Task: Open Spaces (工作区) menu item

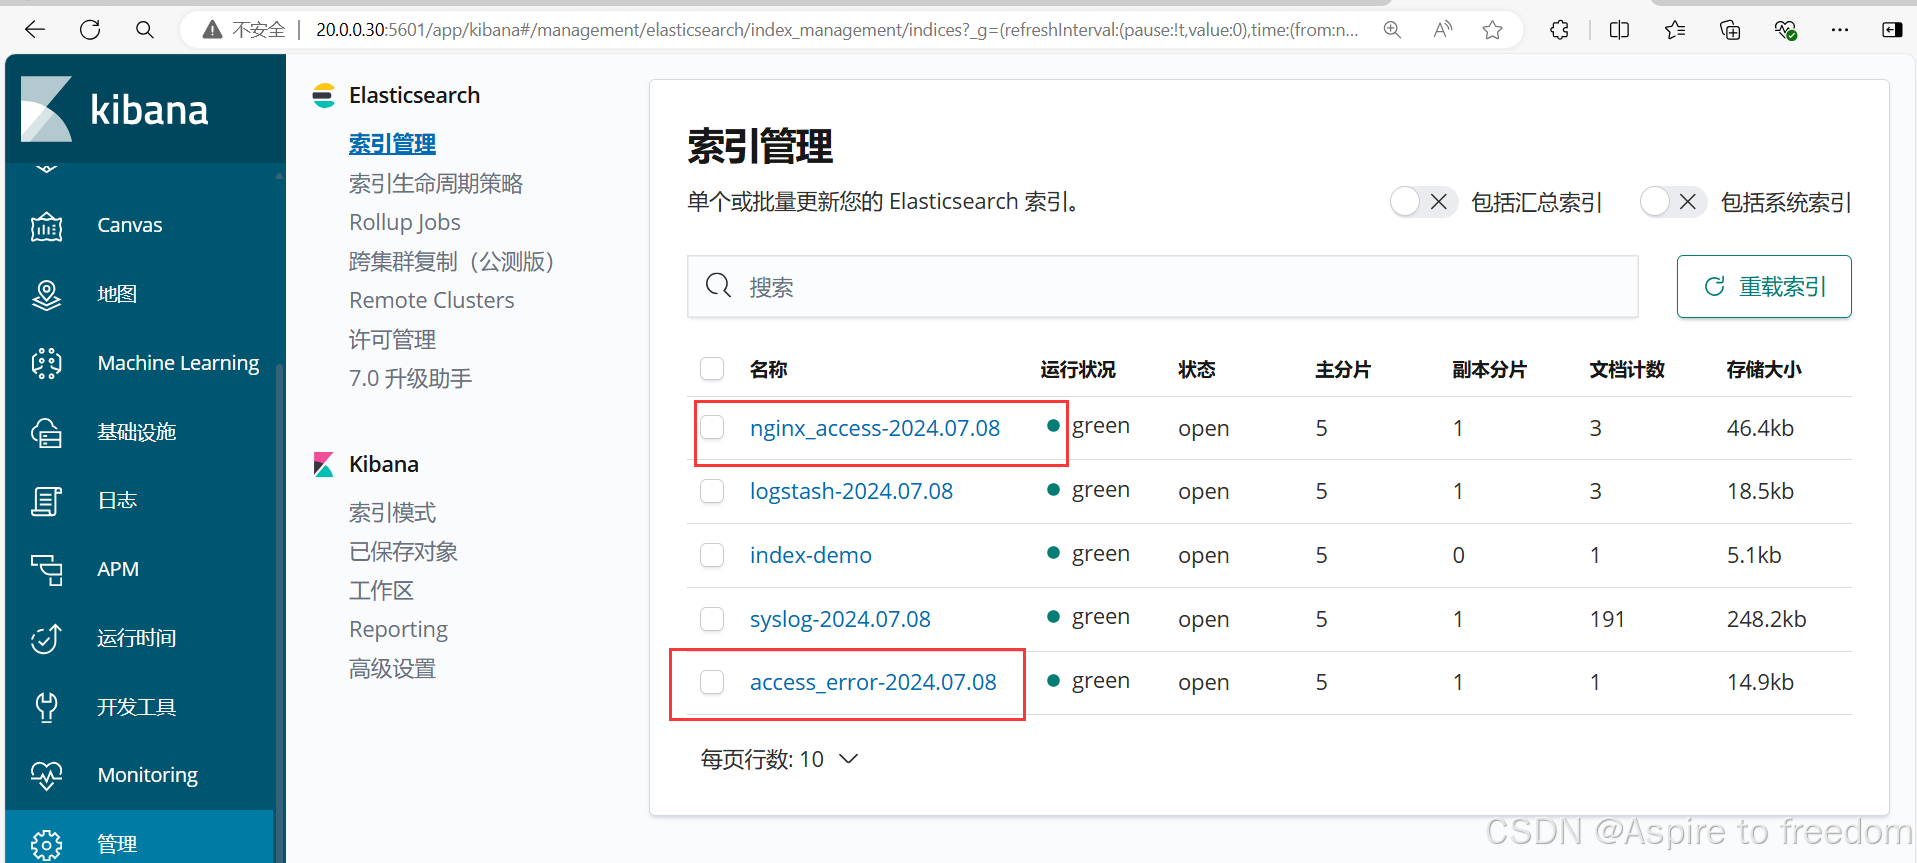Action: pos(381,591)
